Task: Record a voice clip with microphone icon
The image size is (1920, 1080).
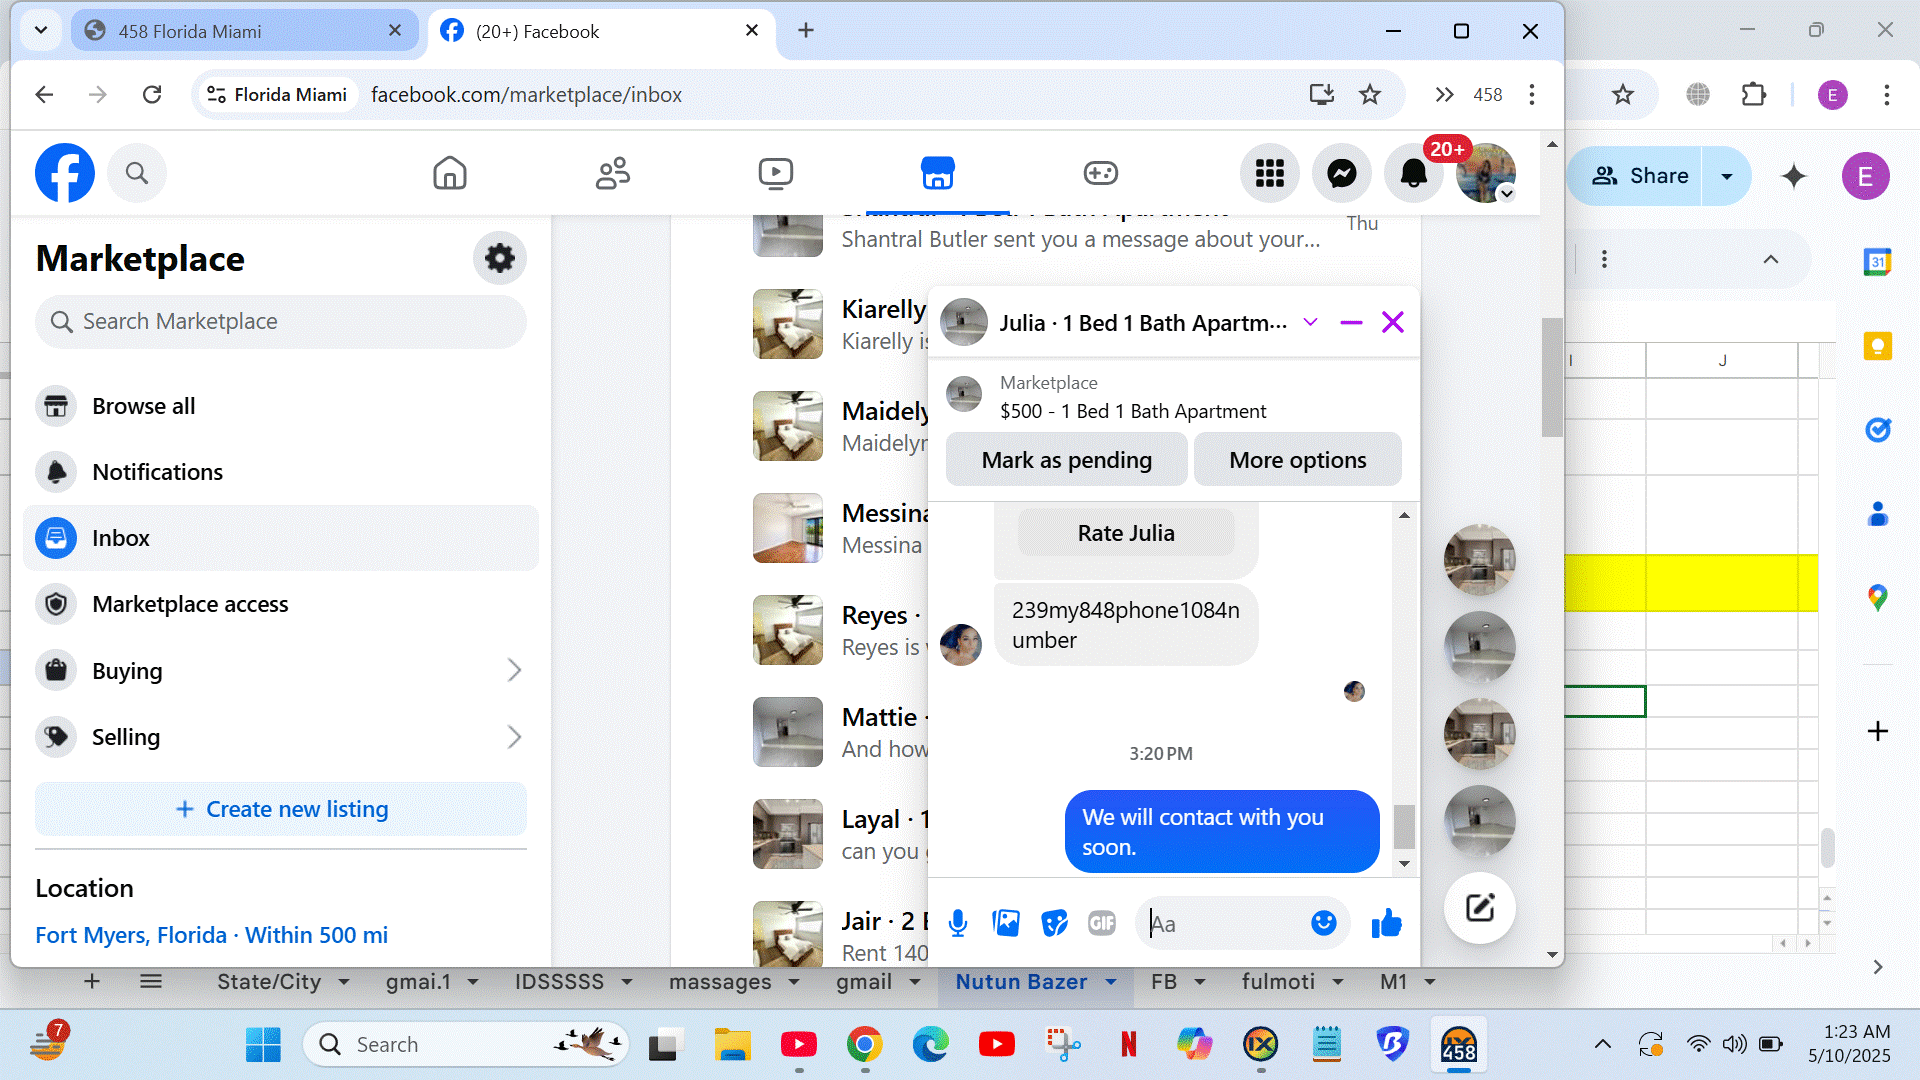Action: (x=957, y=924)
